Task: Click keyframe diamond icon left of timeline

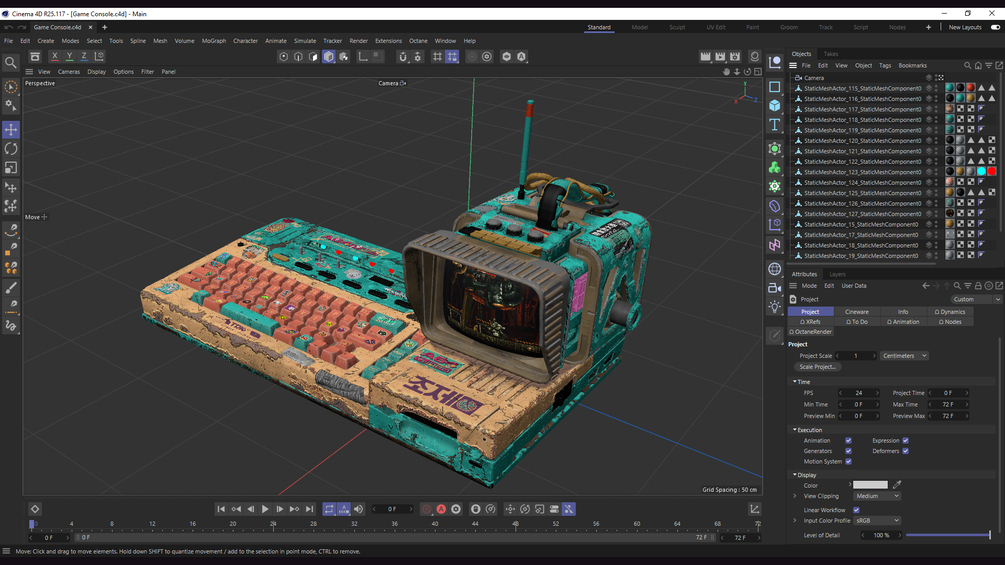Action: tap(35, 509)
